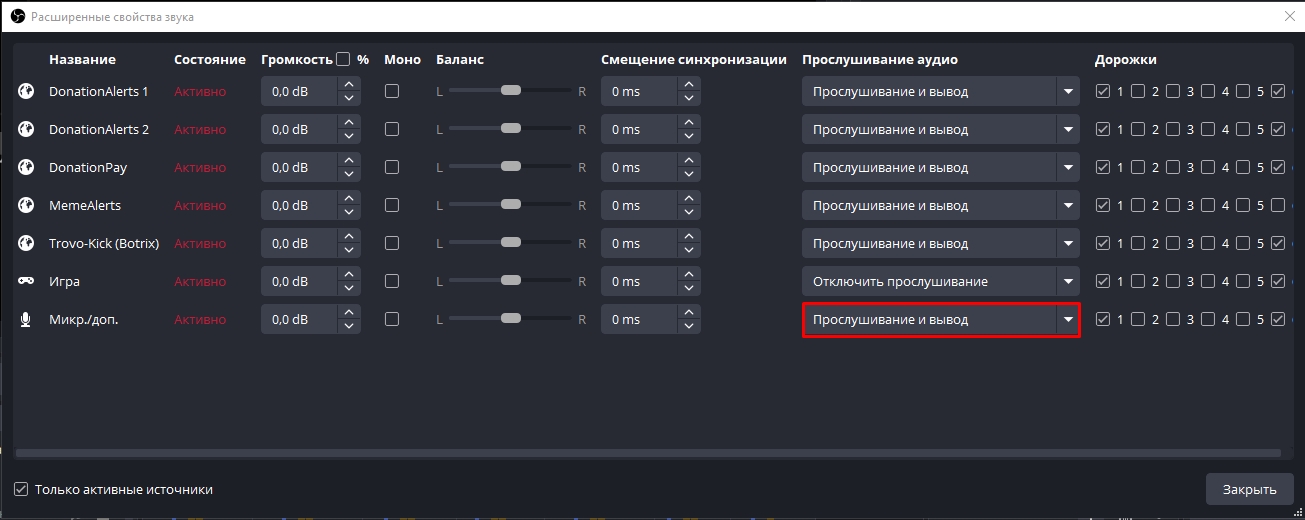
Task: Click the OBS logo in the title bar
Action: [16, 16]
